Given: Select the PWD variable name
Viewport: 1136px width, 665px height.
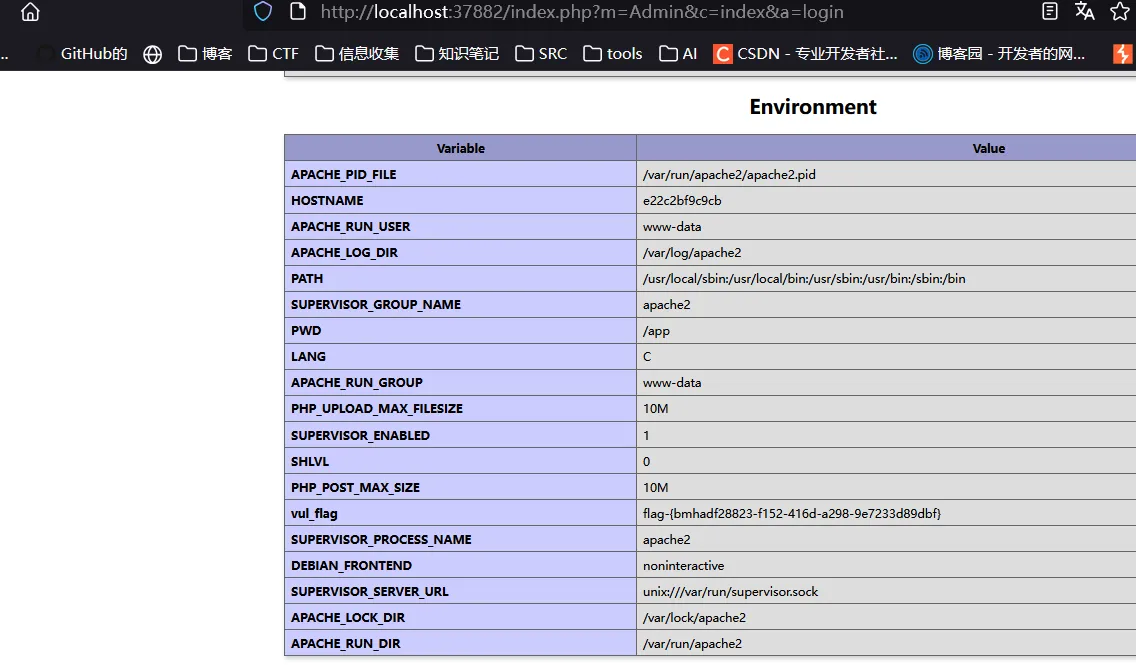Looking at the screenshot, I should (306, 330).
